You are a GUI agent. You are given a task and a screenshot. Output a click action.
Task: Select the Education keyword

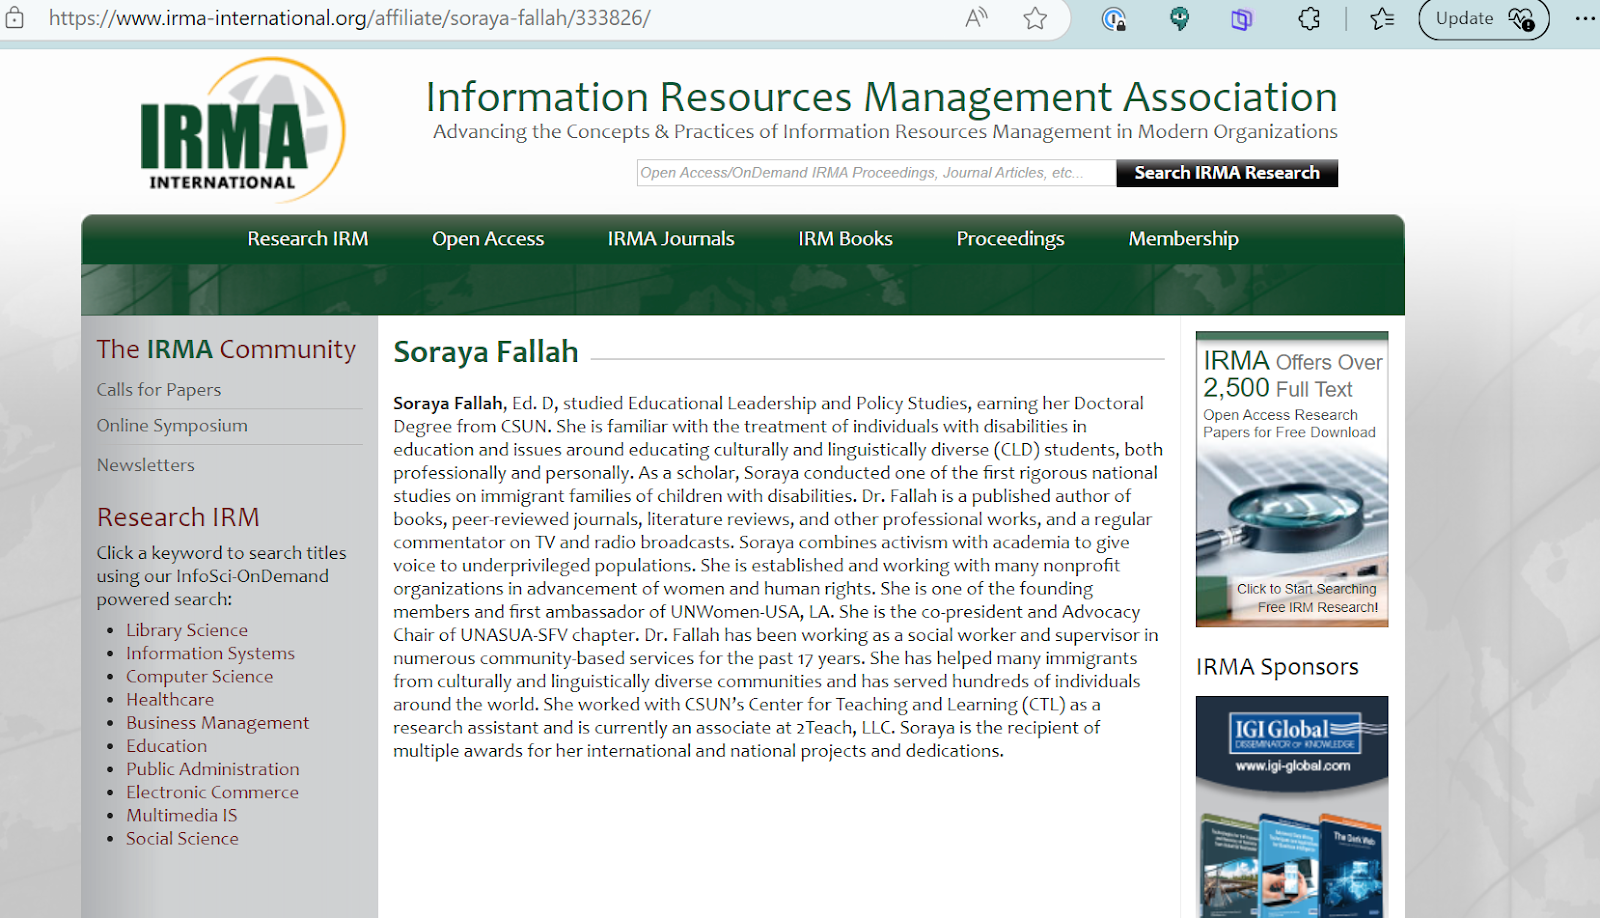[166, 746]
